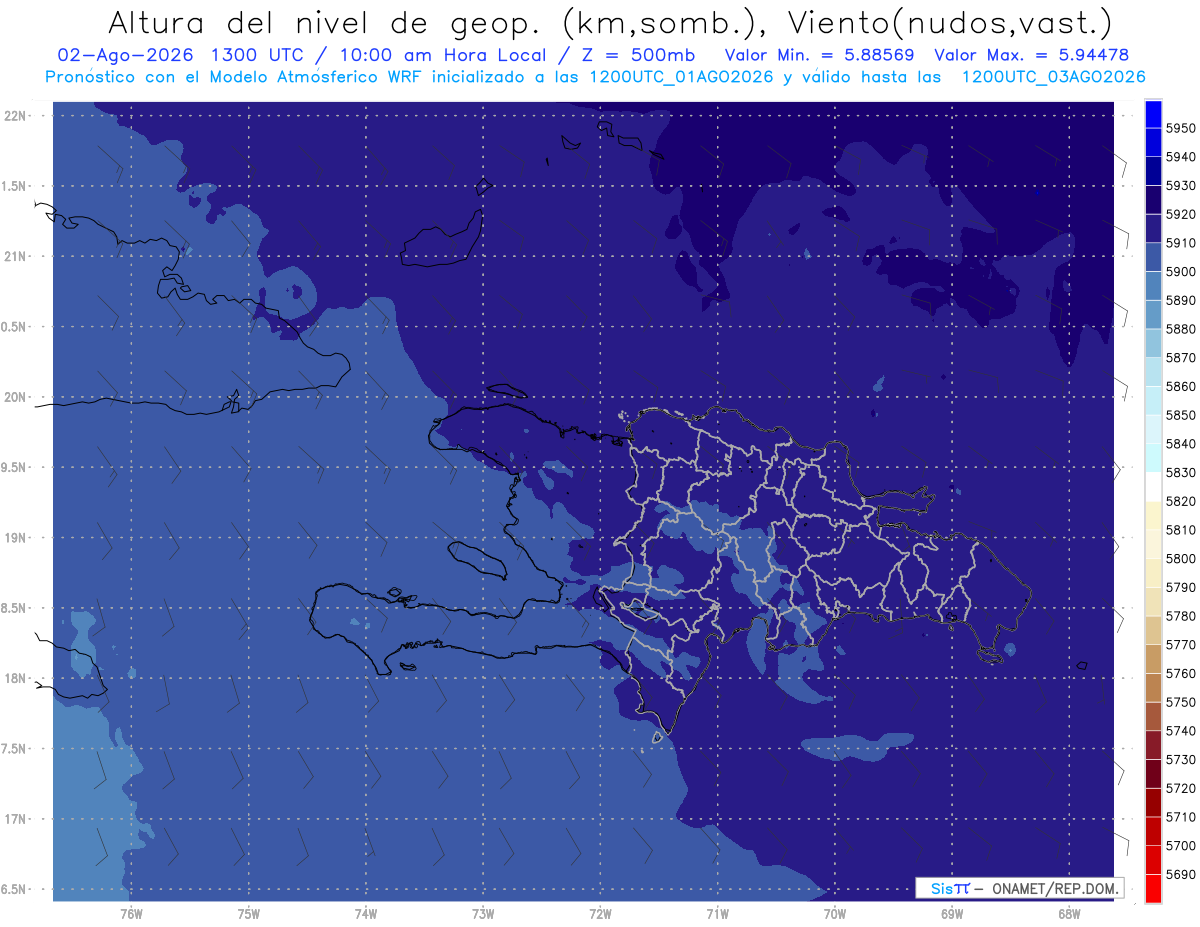Click the '70W' longitude label
1200x927 pixels.
[835, 913]
